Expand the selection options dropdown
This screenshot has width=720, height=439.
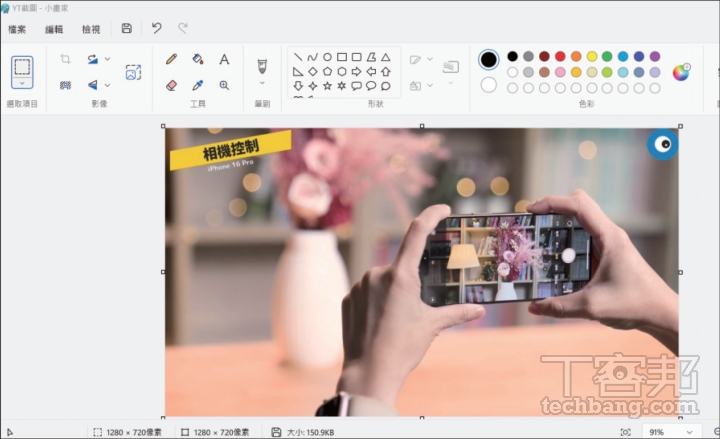pyautogui.click(x=22, y=83)
